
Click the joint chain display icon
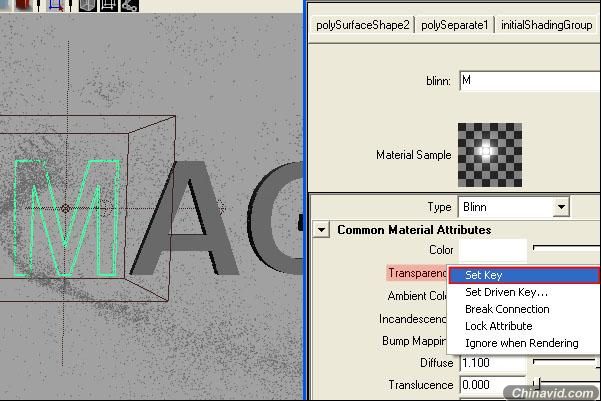point(130,5)
